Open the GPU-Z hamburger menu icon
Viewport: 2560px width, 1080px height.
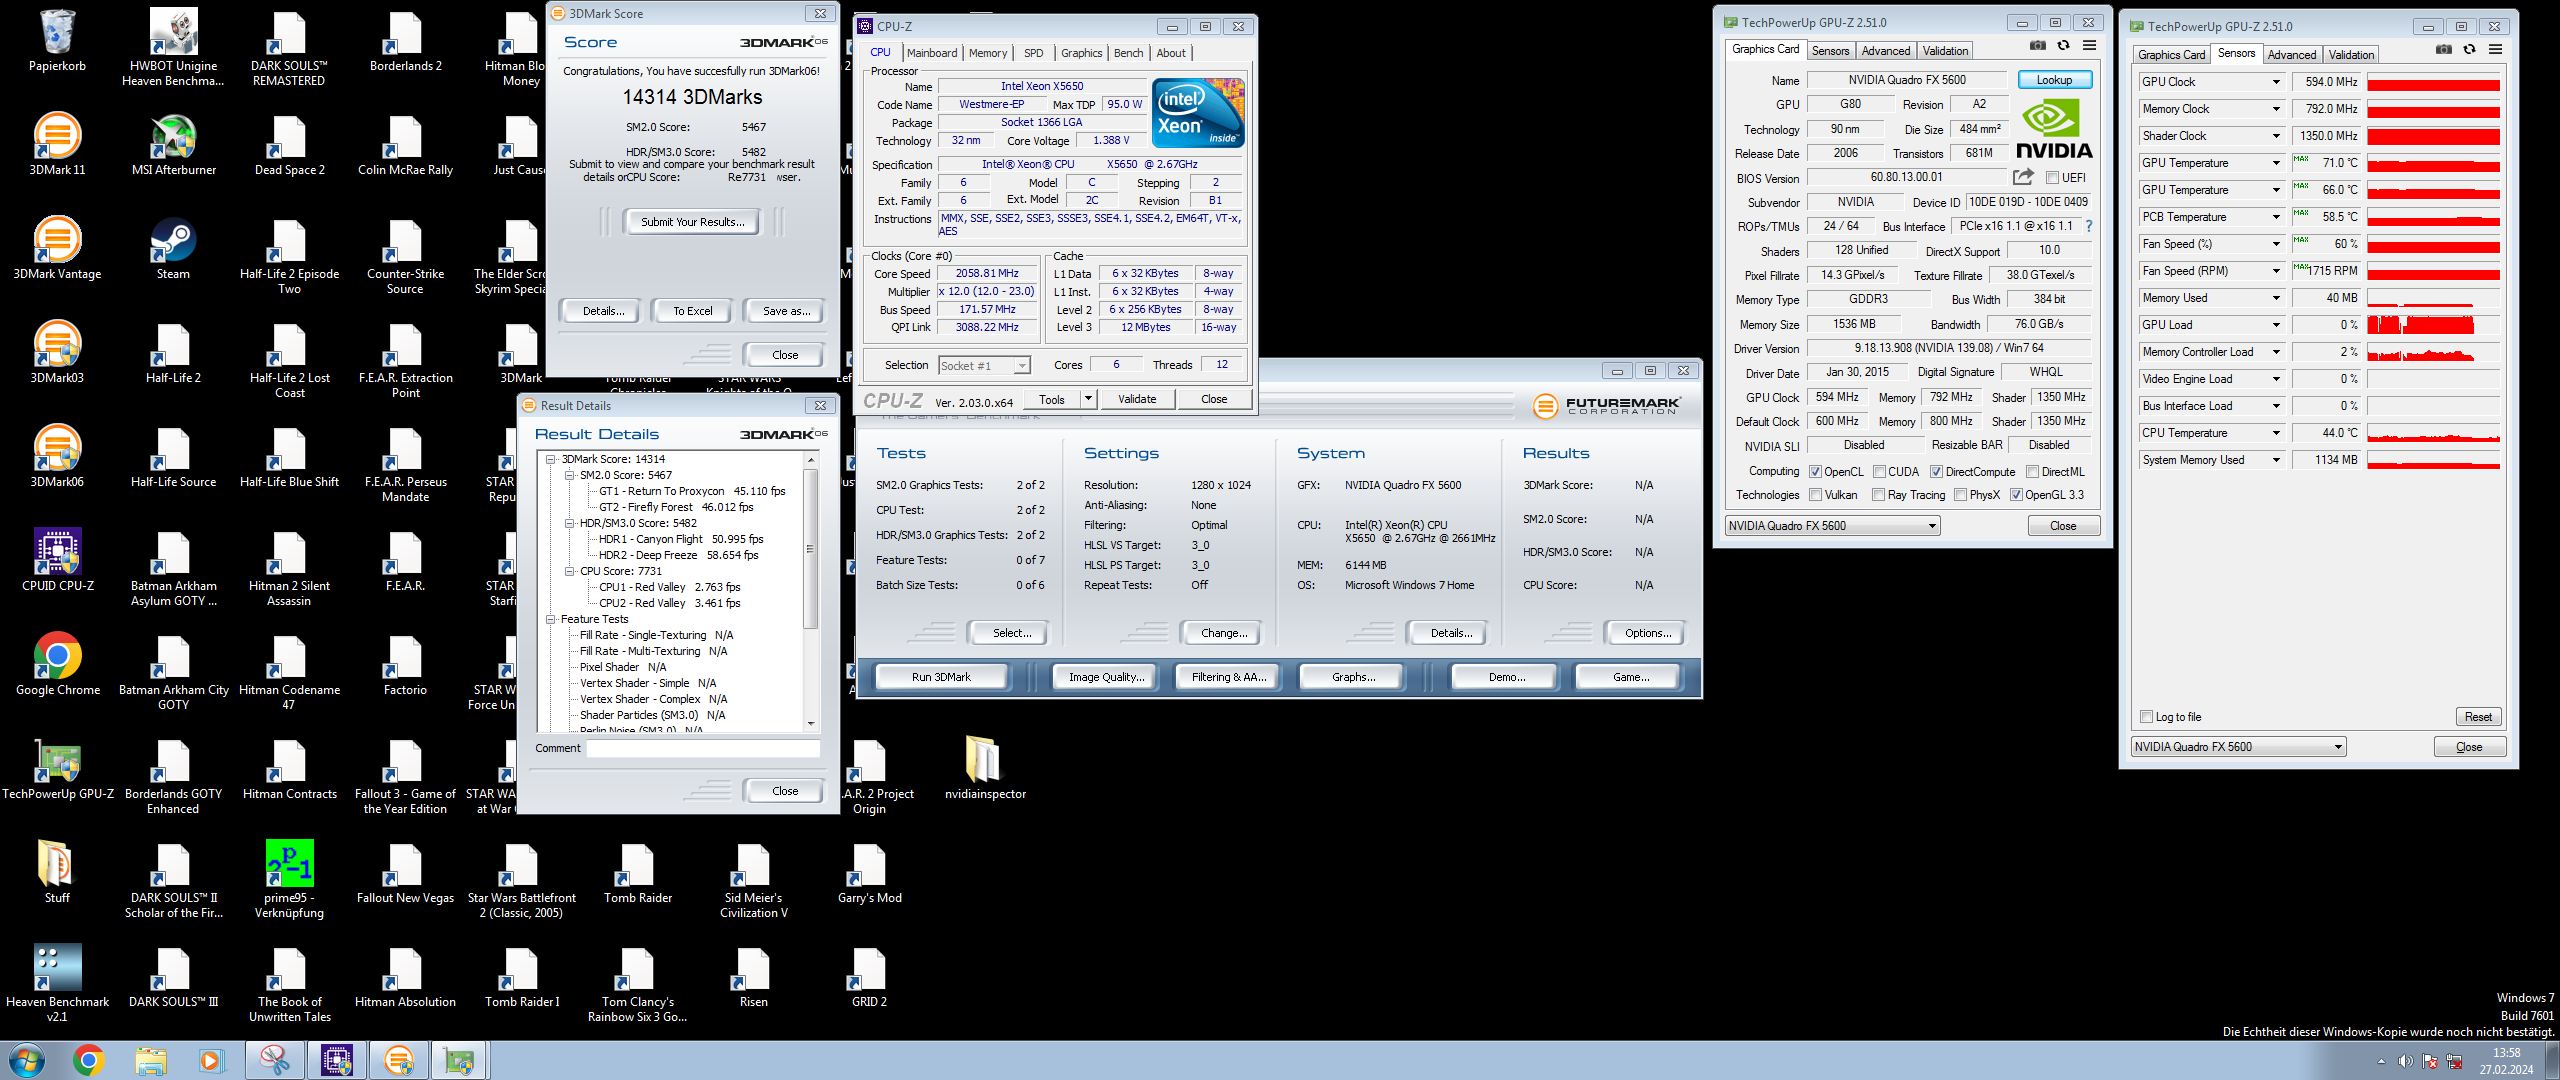click(2089, 46)
